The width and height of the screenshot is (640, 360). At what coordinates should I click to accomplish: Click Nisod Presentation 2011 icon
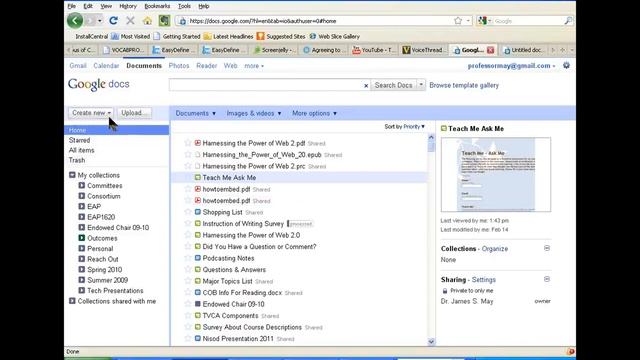198,338
